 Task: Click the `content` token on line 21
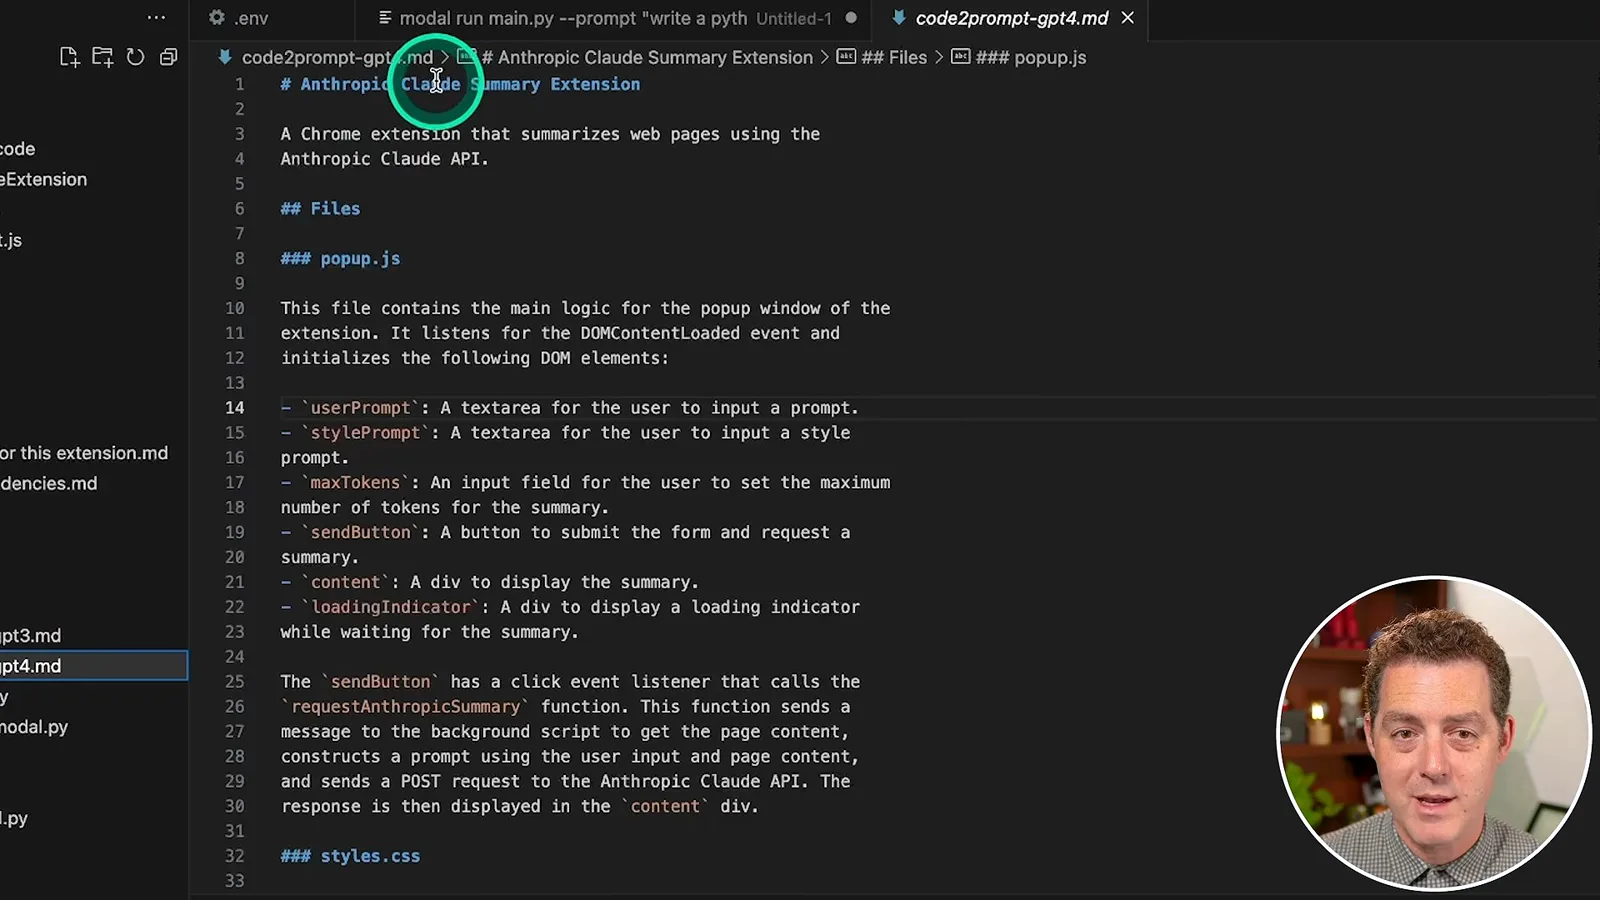[345, 582]
